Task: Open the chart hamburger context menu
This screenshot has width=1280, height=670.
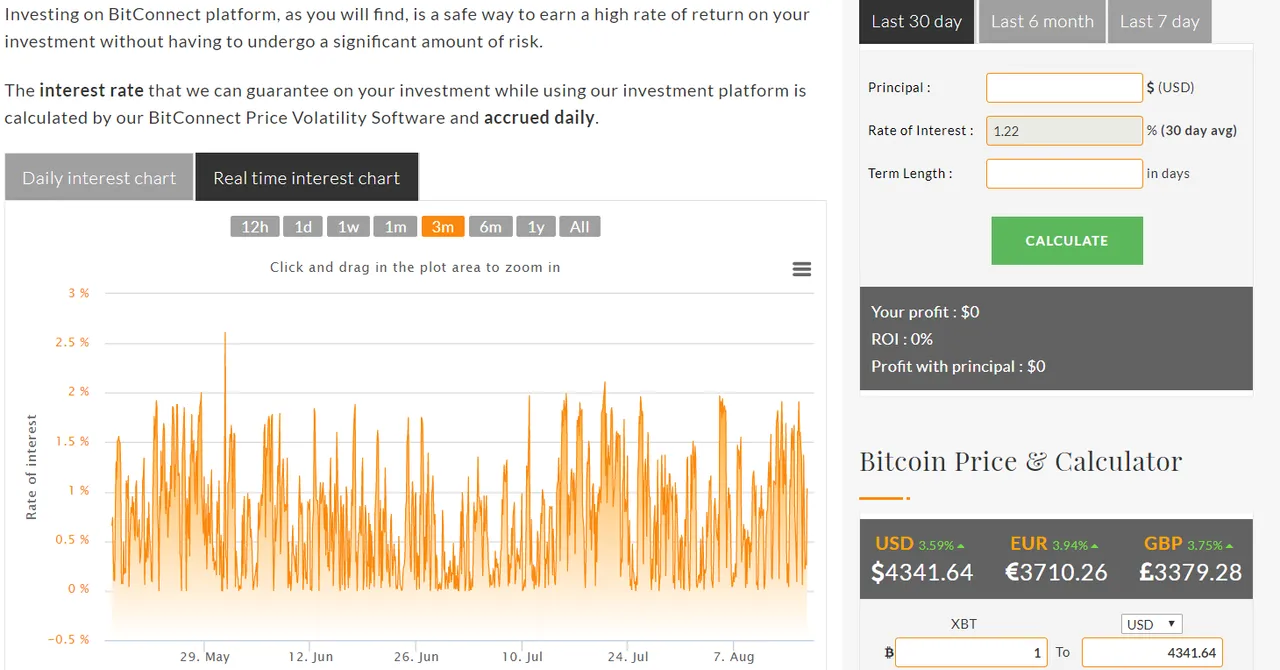Action: 801,269
